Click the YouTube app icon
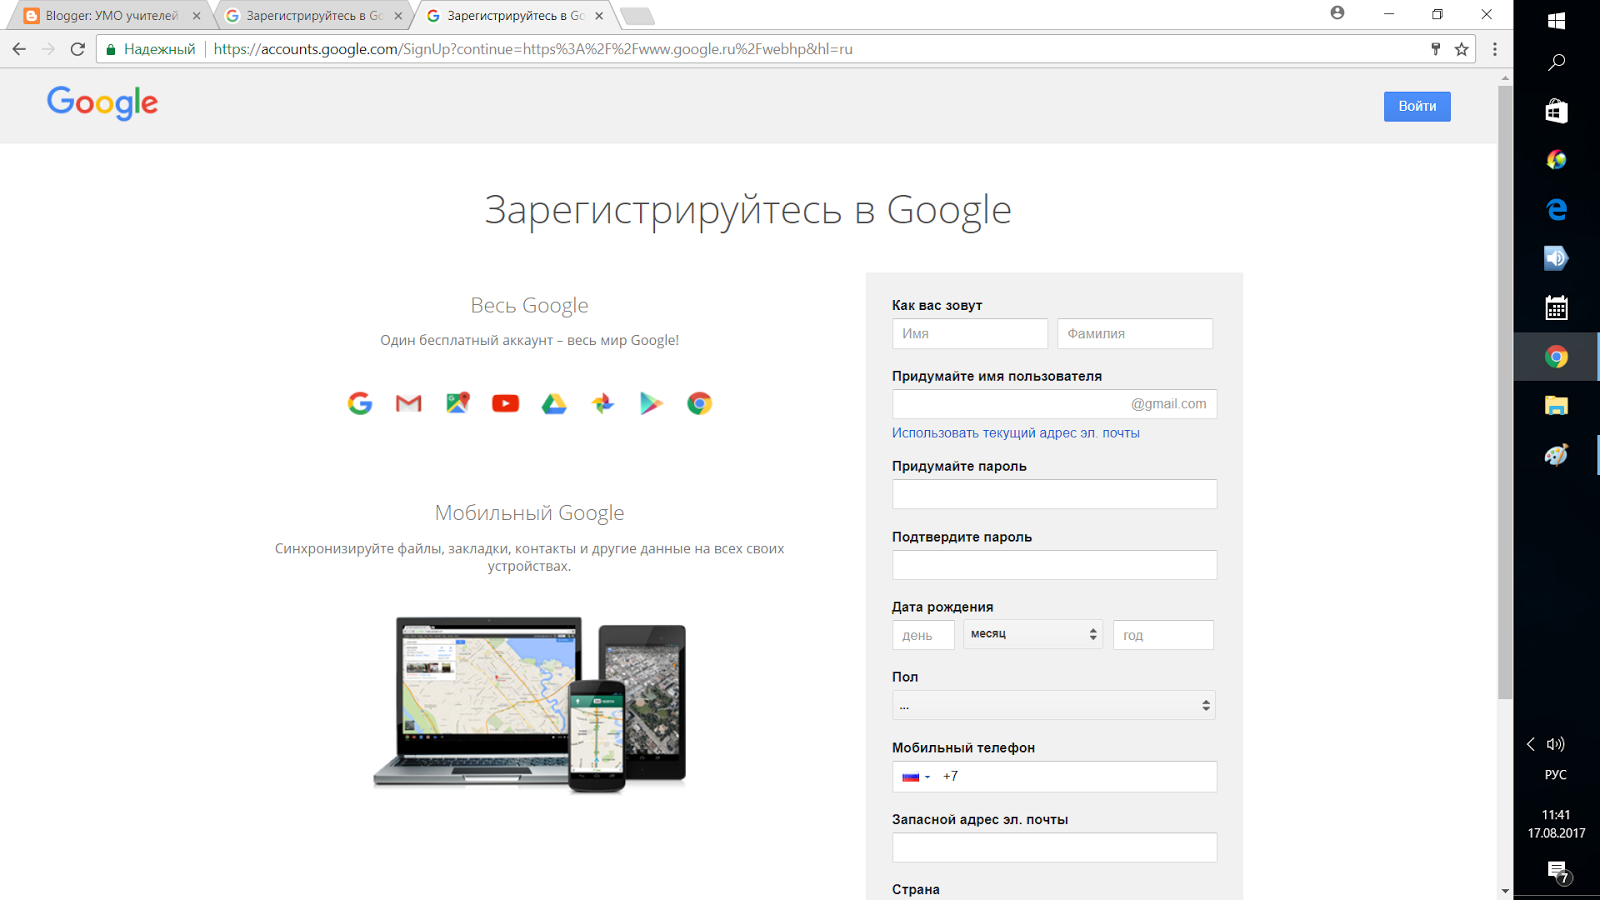Viewport: 1600px width, 900px height. (x=506, y=403)
